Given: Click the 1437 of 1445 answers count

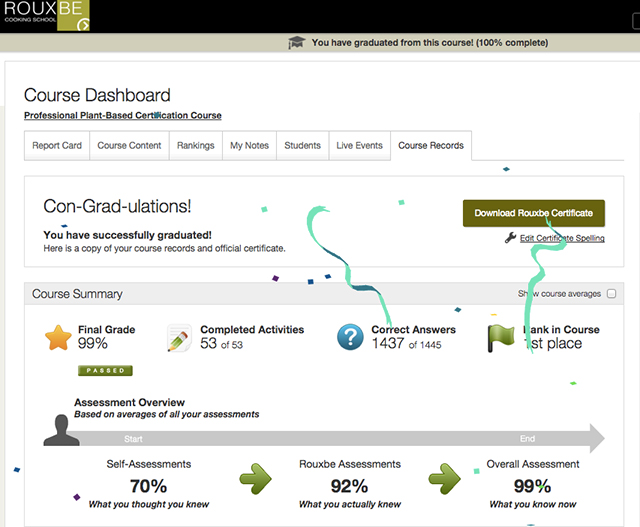Looking at the screenshot, I should (407, 344).
